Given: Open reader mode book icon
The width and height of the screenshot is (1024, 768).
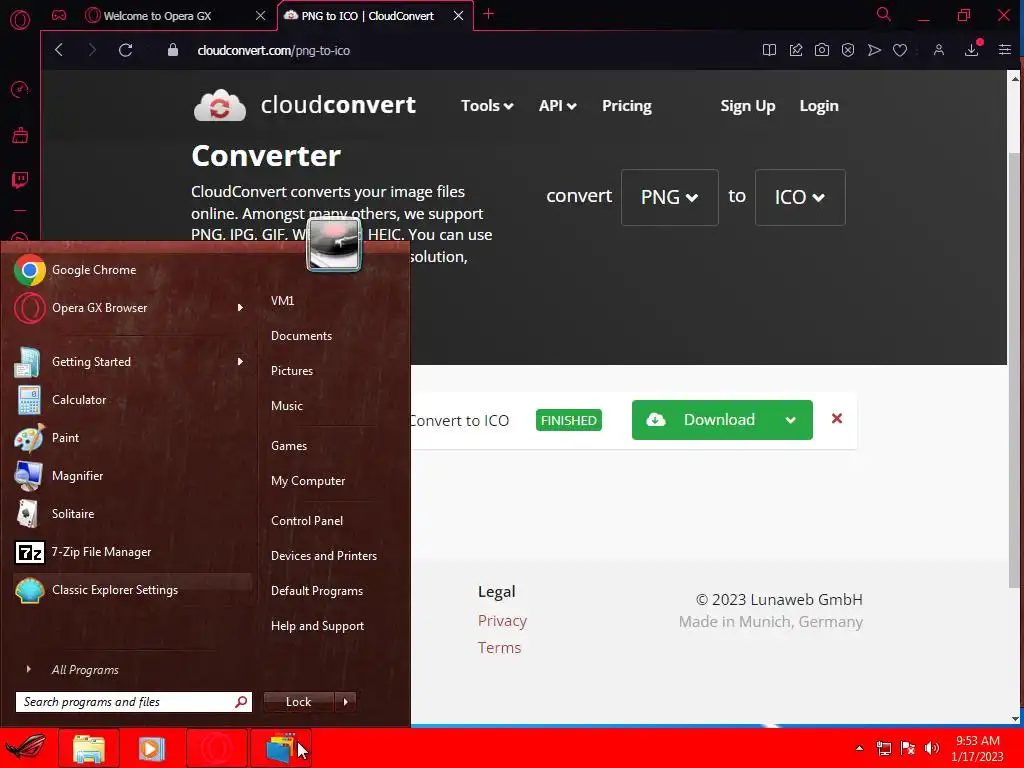Looking at the screenshot, I should click(x=769, y=50).
